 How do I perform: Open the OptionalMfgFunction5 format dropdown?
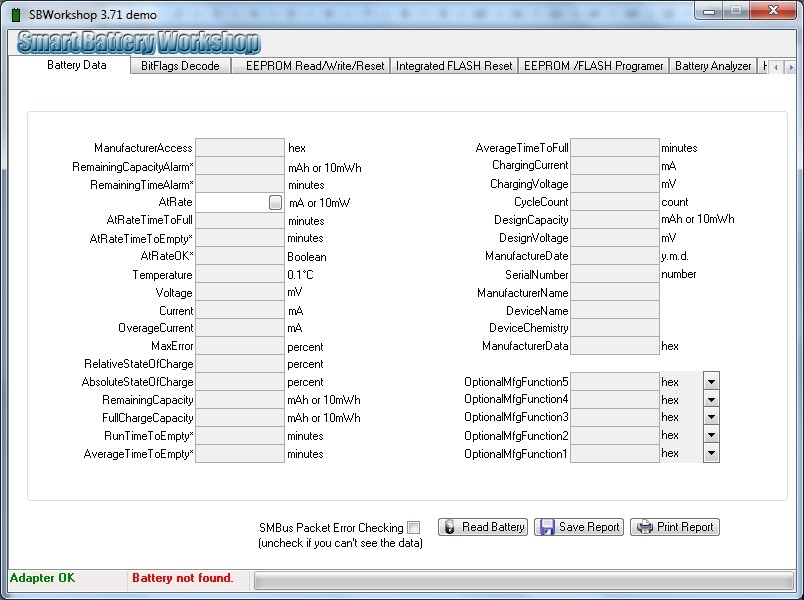click(711, 382)
